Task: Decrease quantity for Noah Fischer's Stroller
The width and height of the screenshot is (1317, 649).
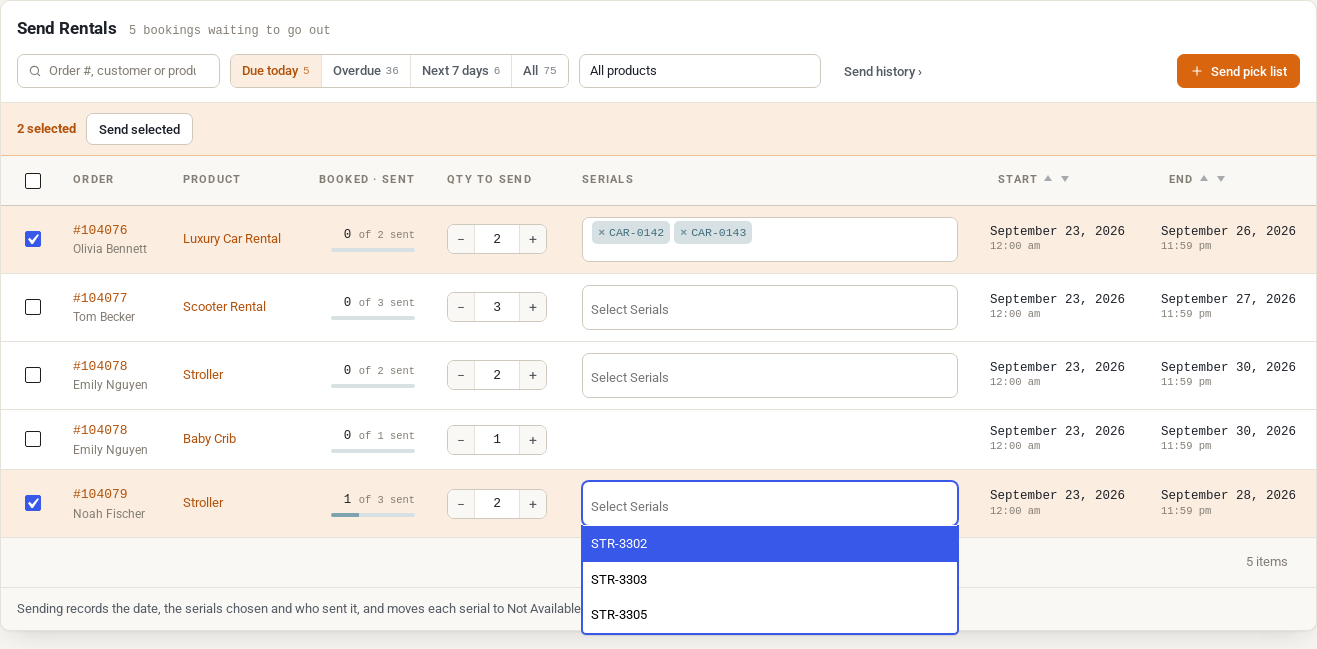Action: point(461,504)
